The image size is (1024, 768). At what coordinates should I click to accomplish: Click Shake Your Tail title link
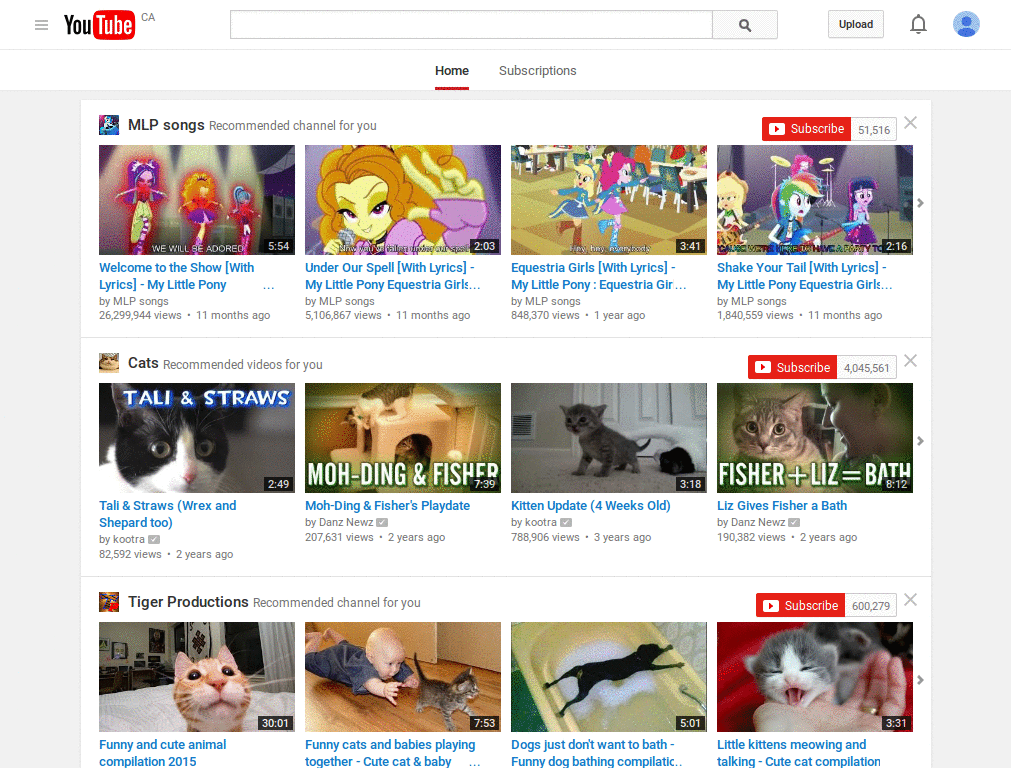[805, 276]
